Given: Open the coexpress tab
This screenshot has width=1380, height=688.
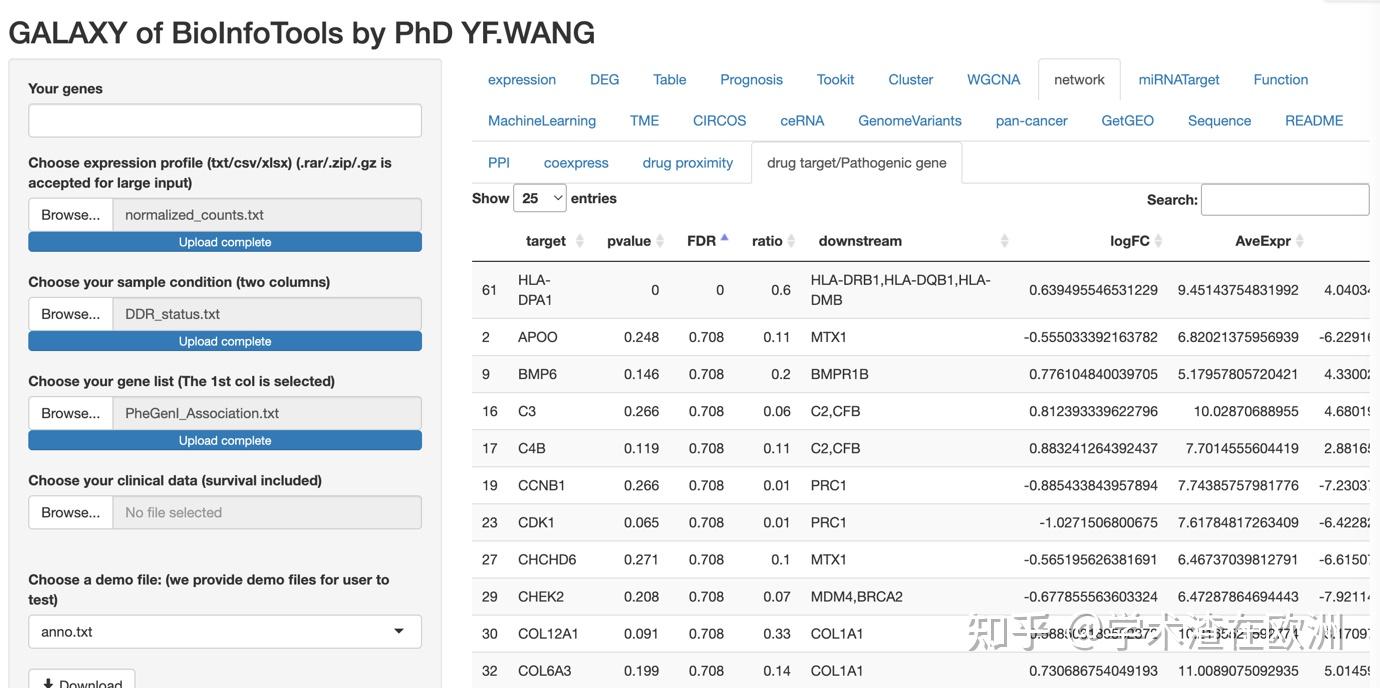Looking at the screenshot, I should point(576,161).
